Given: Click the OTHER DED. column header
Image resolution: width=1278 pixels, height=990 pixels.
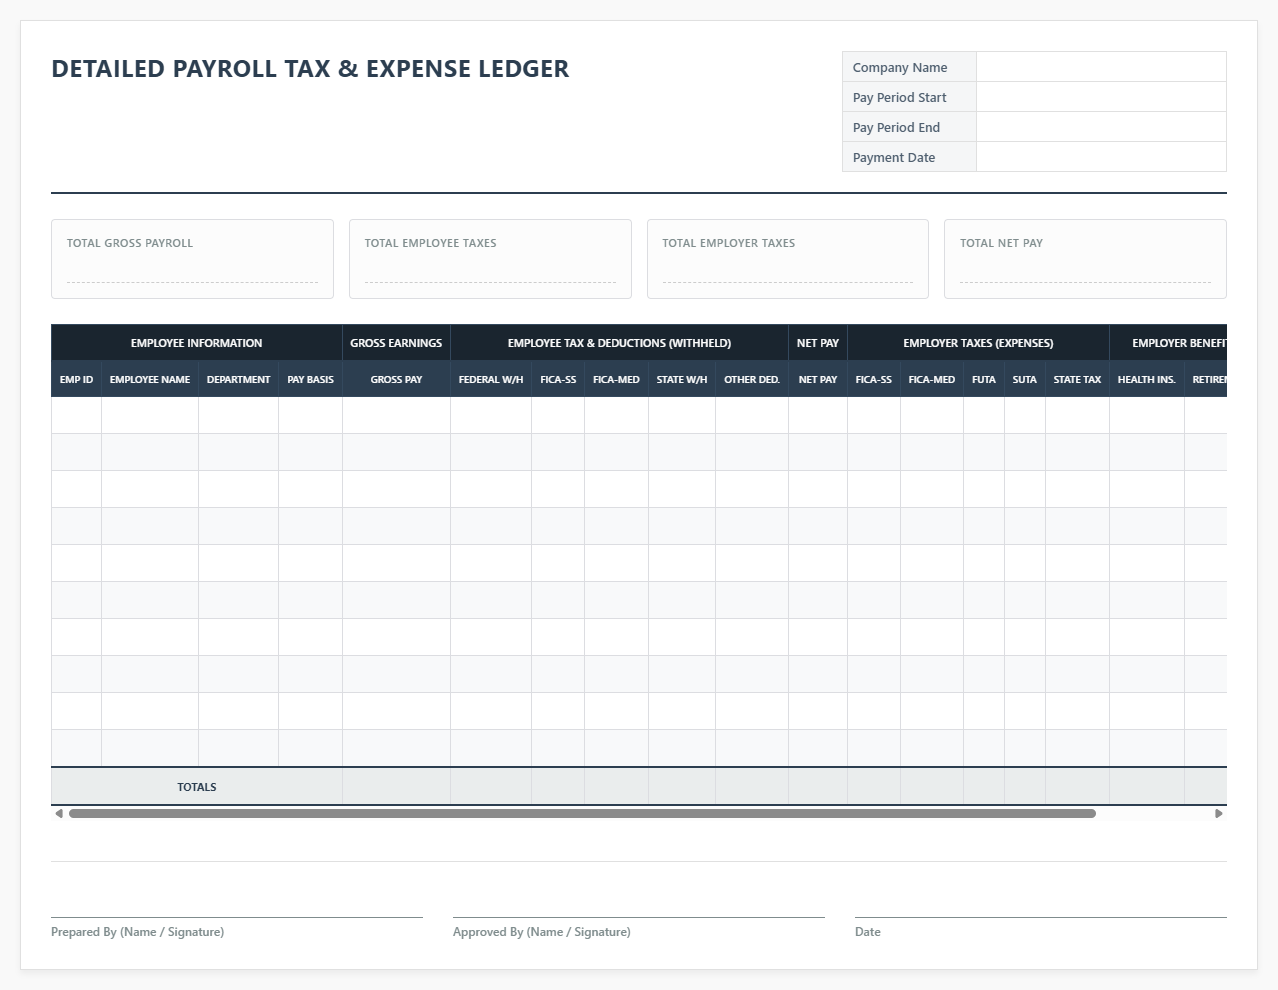Looking at the screenshot, I should pyautogui.click(x=752, y=379).
